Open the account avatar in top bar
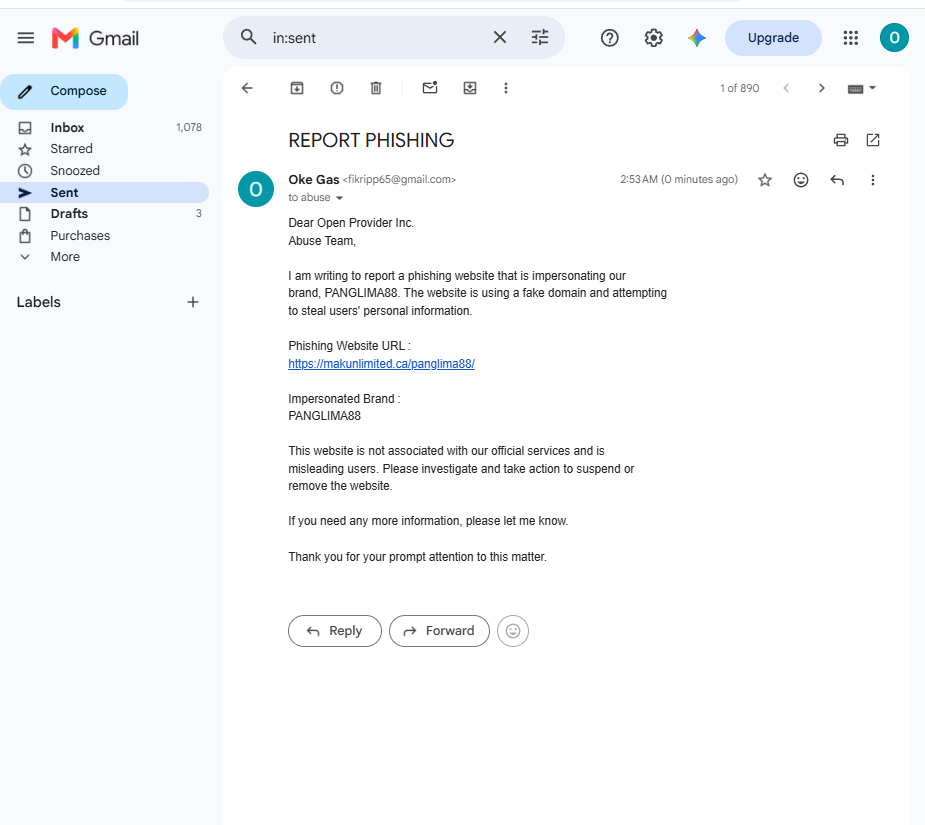 (894, 38)
